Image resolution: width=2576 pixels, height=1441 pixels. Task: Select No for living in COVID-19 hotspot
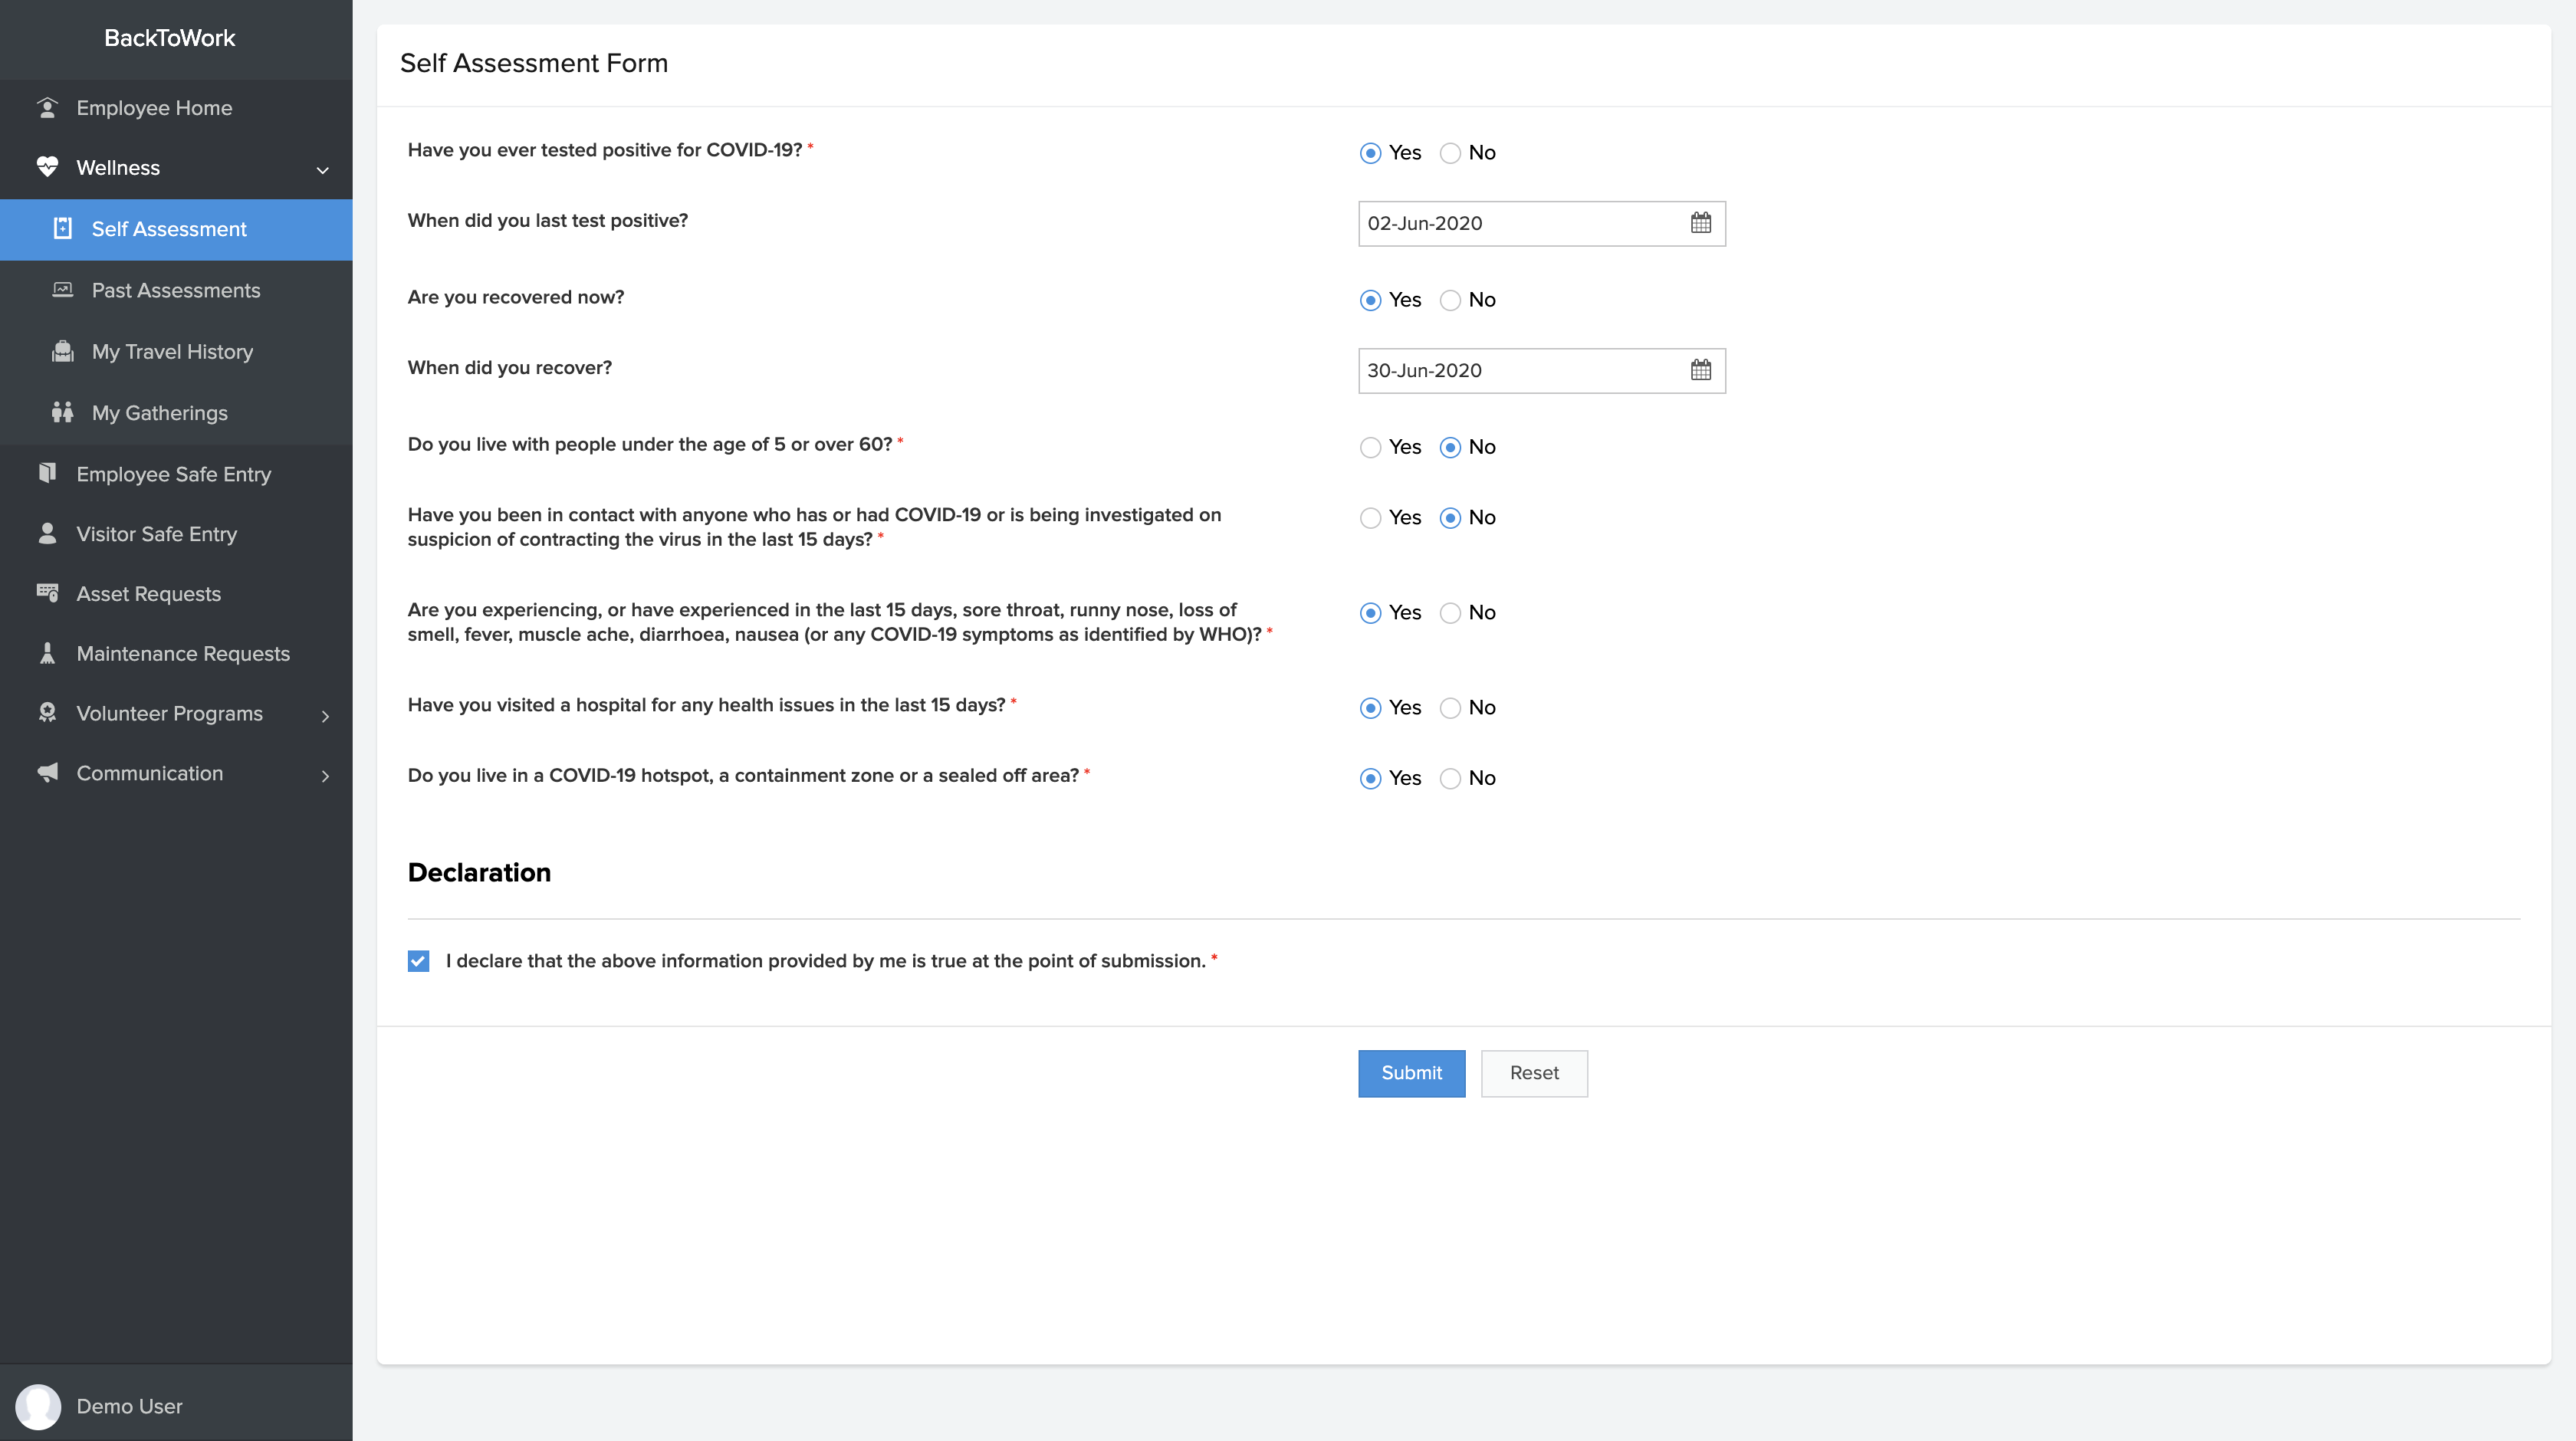[x=1450, y=778]
